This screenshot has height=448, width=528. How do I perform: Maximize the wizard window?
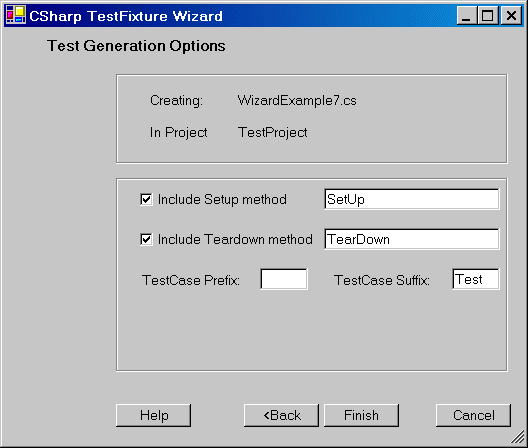tap(488, 16)
